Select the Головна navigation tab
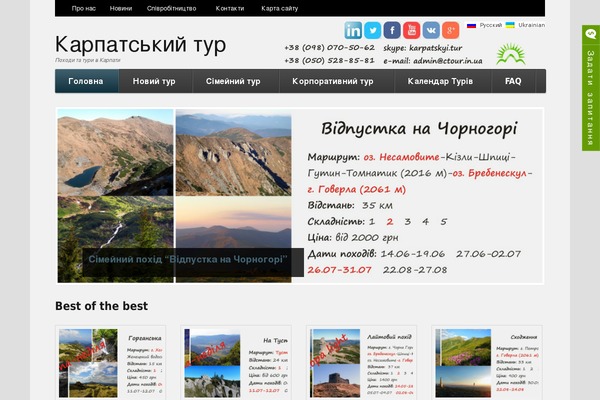Viewport: 600px width, 400px height. click(x=86, y=81)
